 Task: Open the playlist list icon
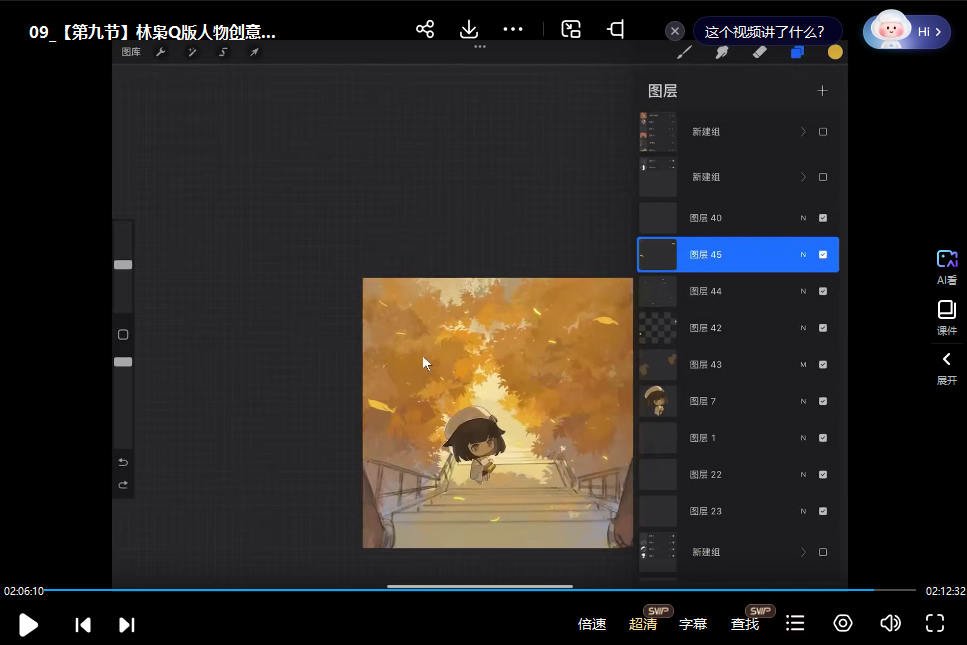tap(795, 623)
